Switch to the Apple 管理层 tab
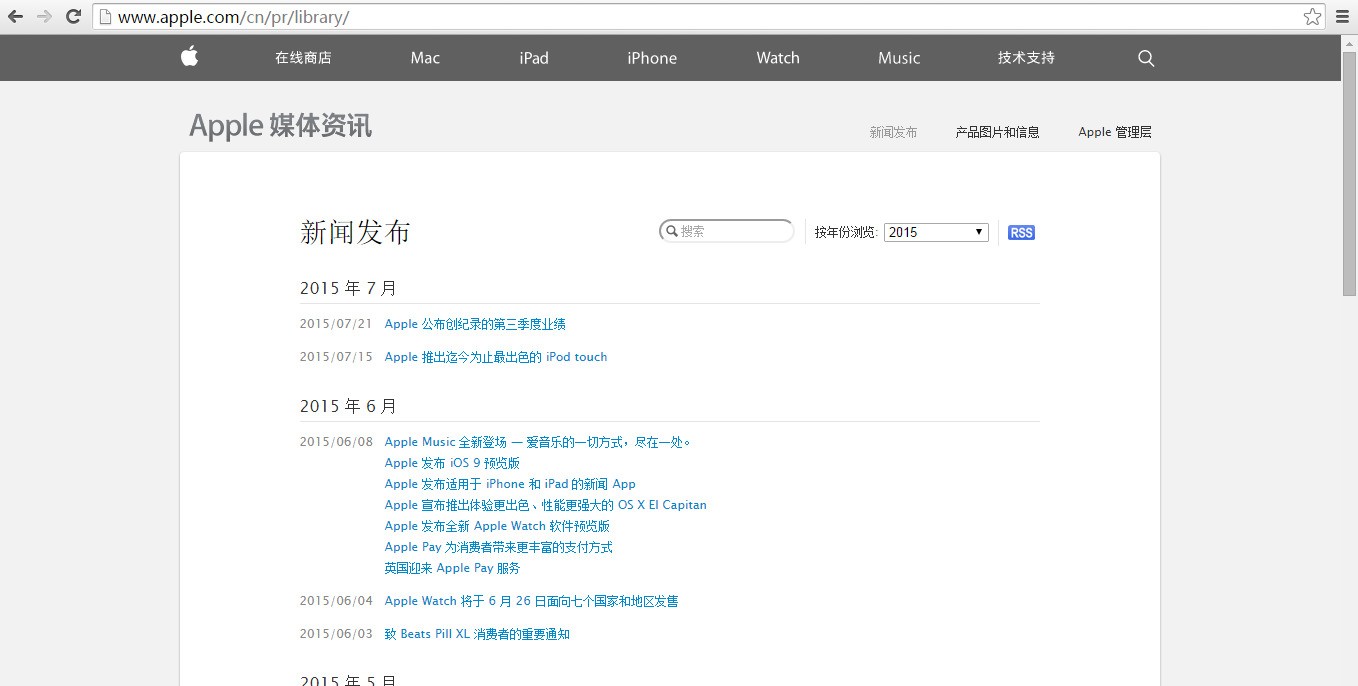 click(x=1114, y=132)
